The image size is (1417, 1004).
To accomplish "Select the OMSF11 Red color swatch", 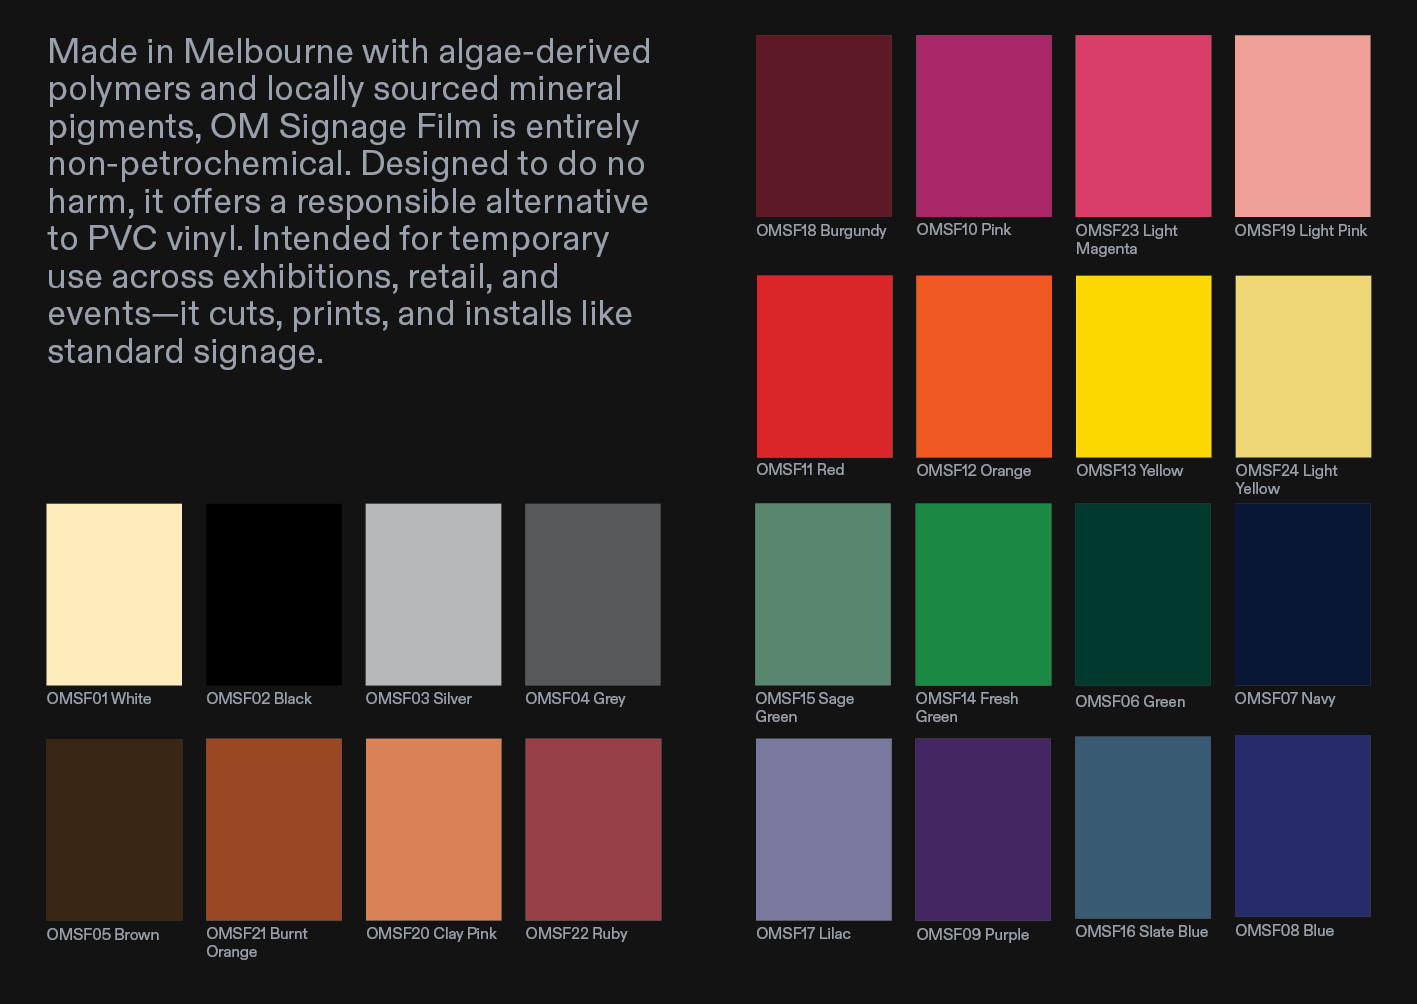I will (x=824, y=366).
